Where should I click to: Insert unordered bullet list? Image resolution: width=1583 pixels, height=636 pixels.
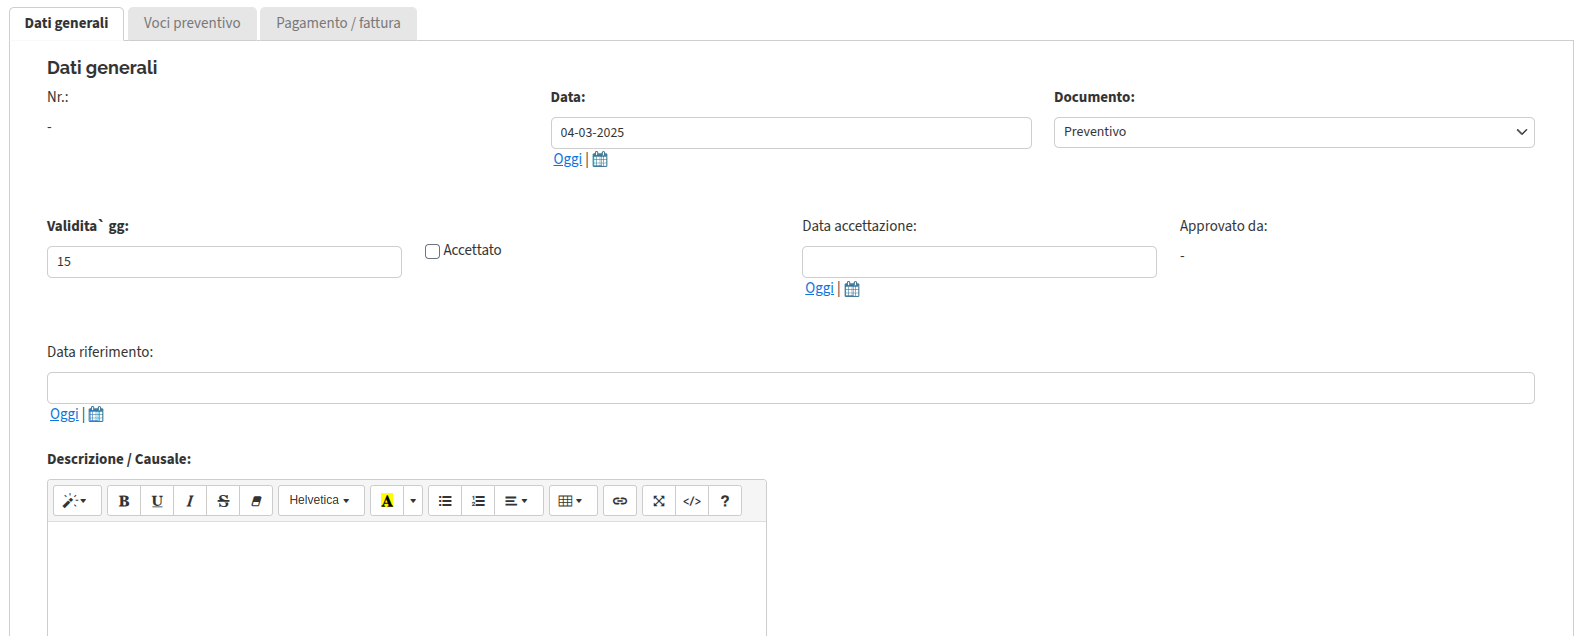pos(445,501)
